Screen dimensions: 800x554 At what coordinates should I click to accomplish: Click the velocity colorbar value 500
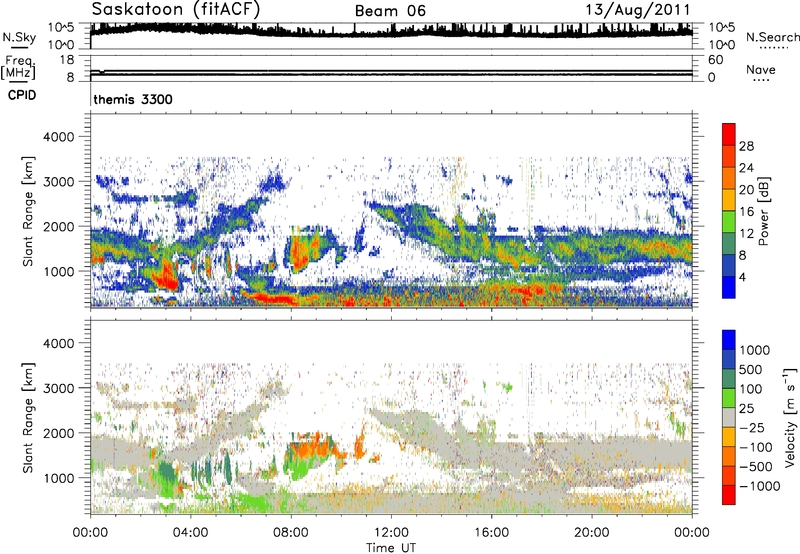coord(752,369)
